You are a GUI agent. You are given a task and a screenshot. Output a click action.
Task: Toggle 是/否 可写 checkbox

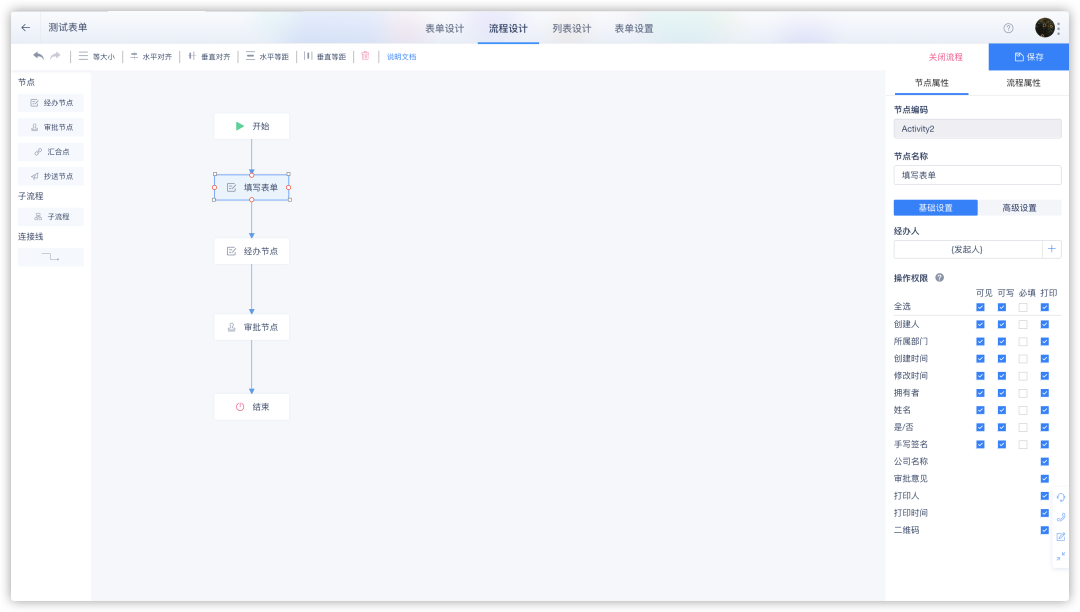point(1001,428)
